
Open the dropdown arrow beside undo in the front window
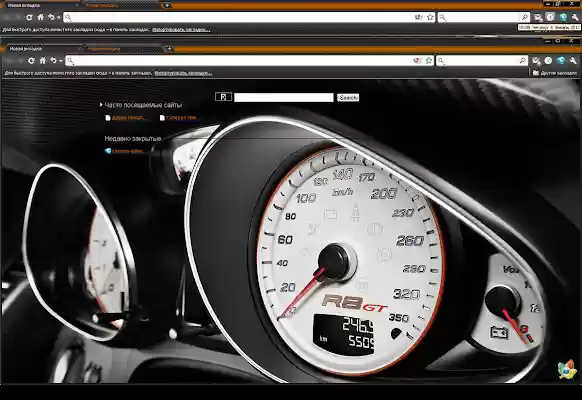[x=61, y=61]
